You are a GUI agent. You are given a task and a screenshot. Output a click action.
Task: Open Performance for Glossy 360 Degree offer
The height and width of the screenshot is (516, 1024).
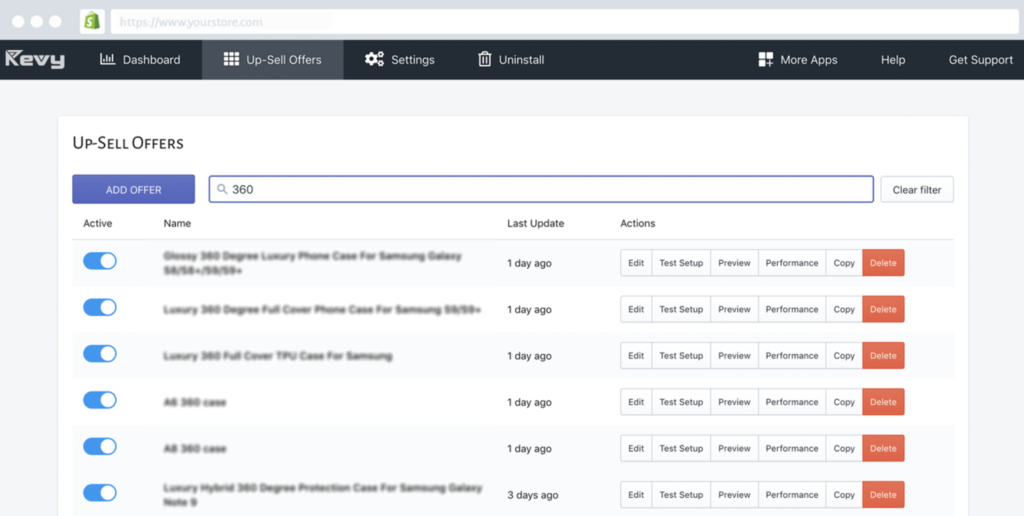[792, 263]
